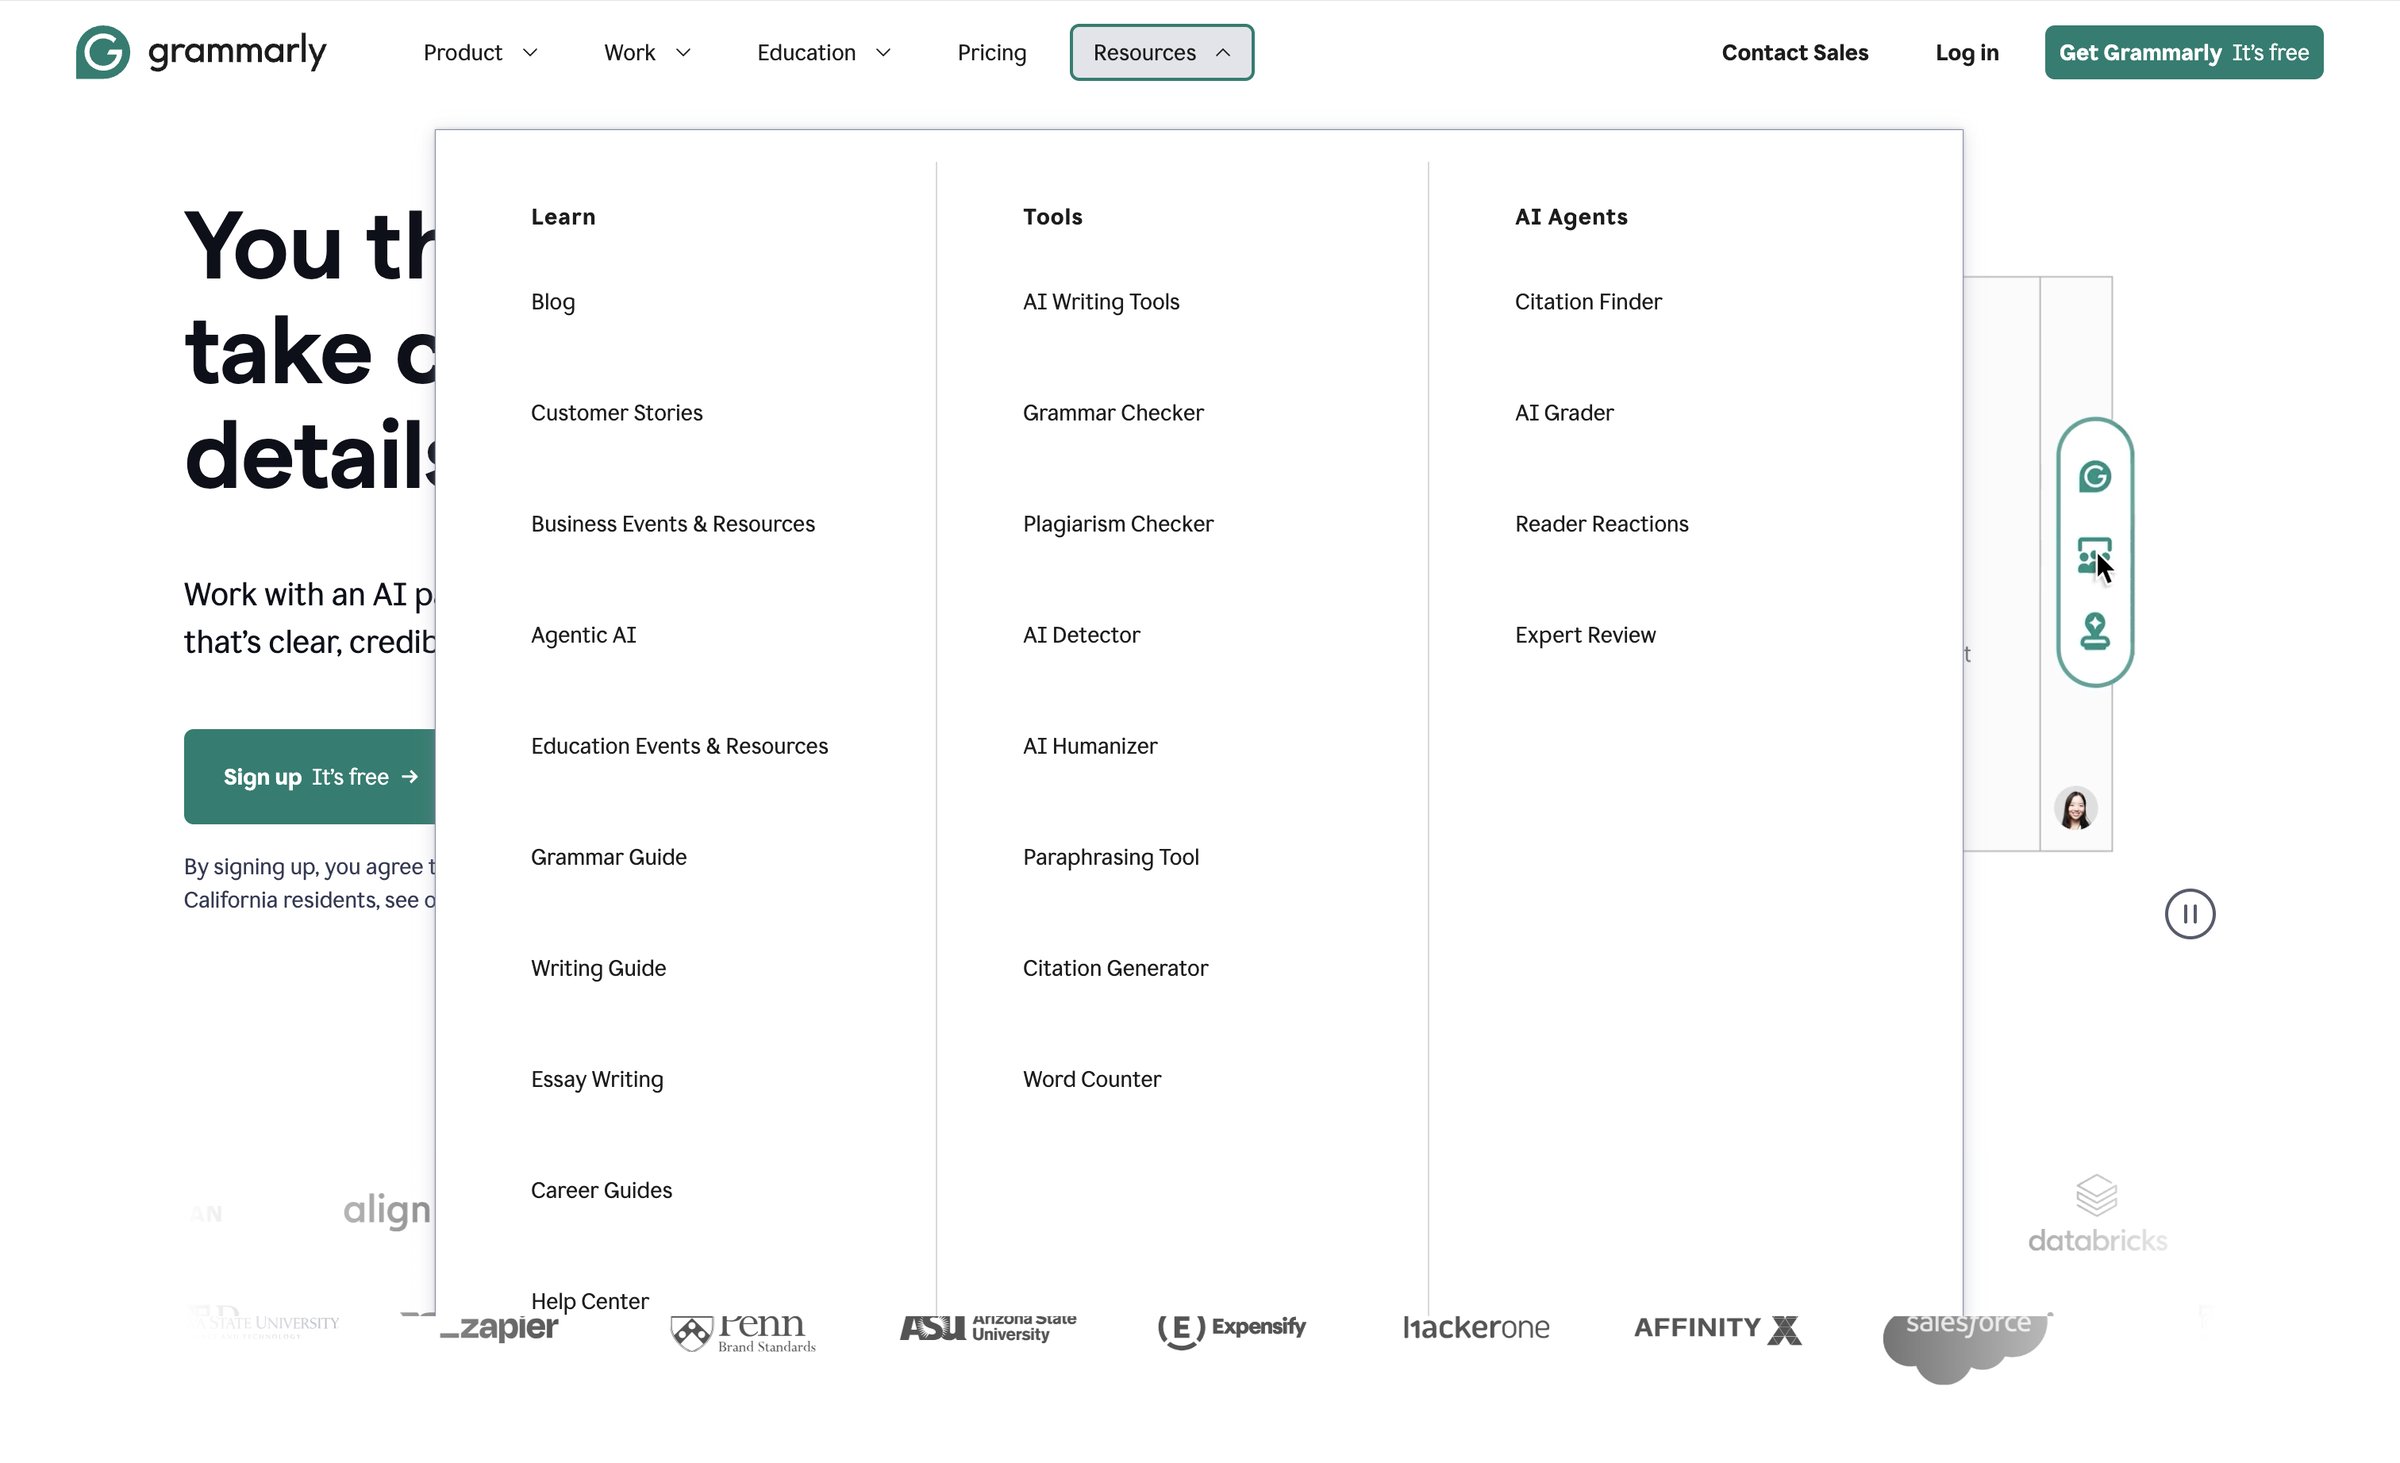Open Word Counter tool
The image size is (2400, 1463).
(x=1092, y=1079)
